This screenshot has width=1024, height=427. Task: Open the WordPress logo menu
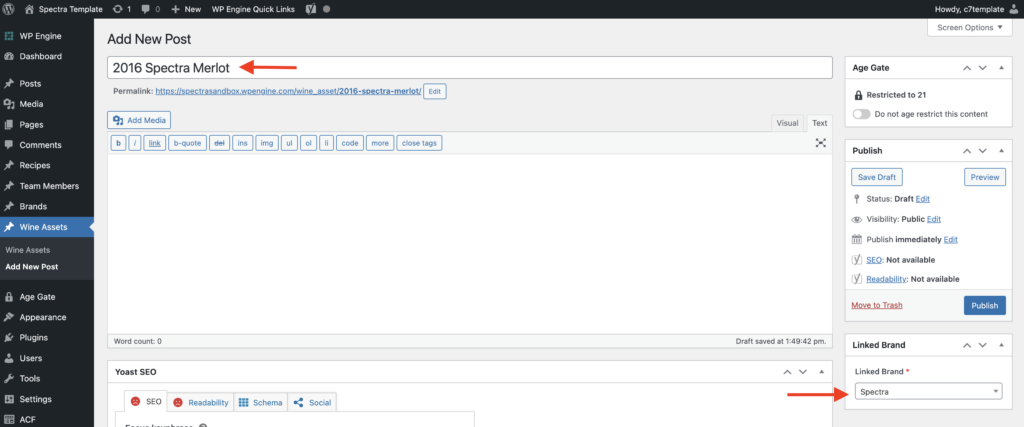[x=9, y=9]
